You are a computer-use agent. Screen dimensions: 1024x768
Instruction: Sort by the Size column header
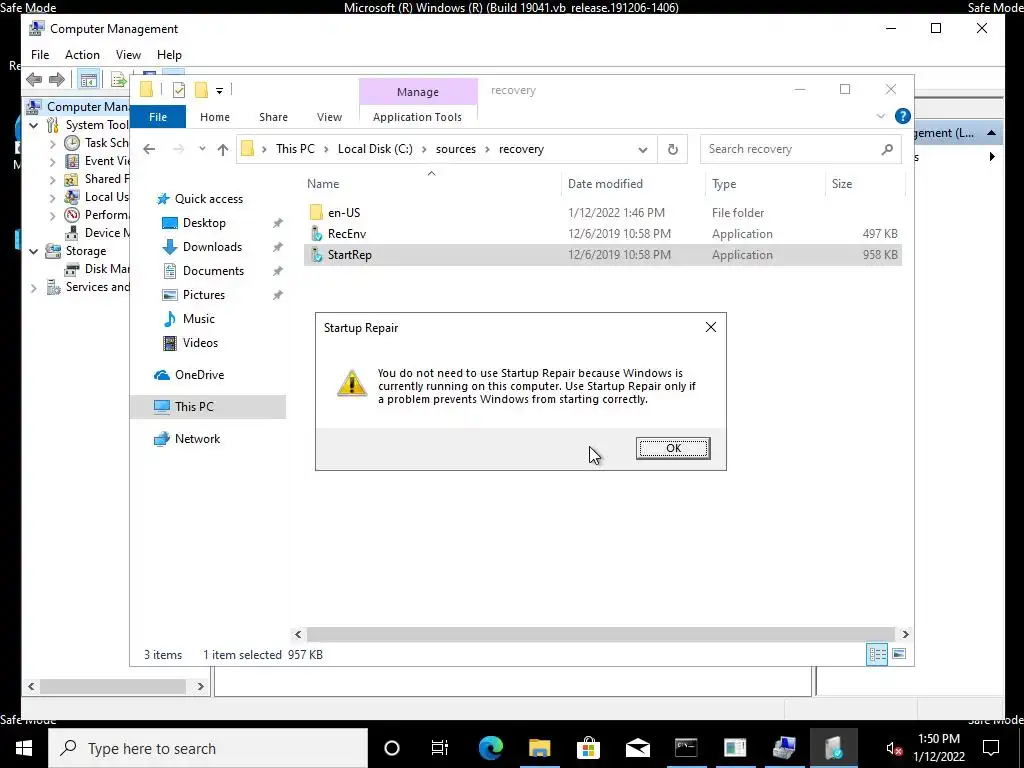click(865, 184)
